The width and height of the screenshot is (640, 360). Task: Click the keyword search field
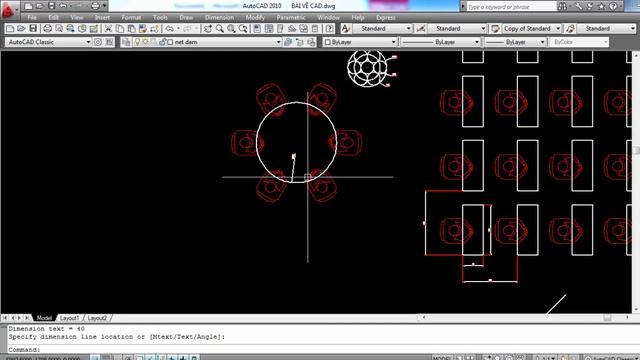coord(511,7)
